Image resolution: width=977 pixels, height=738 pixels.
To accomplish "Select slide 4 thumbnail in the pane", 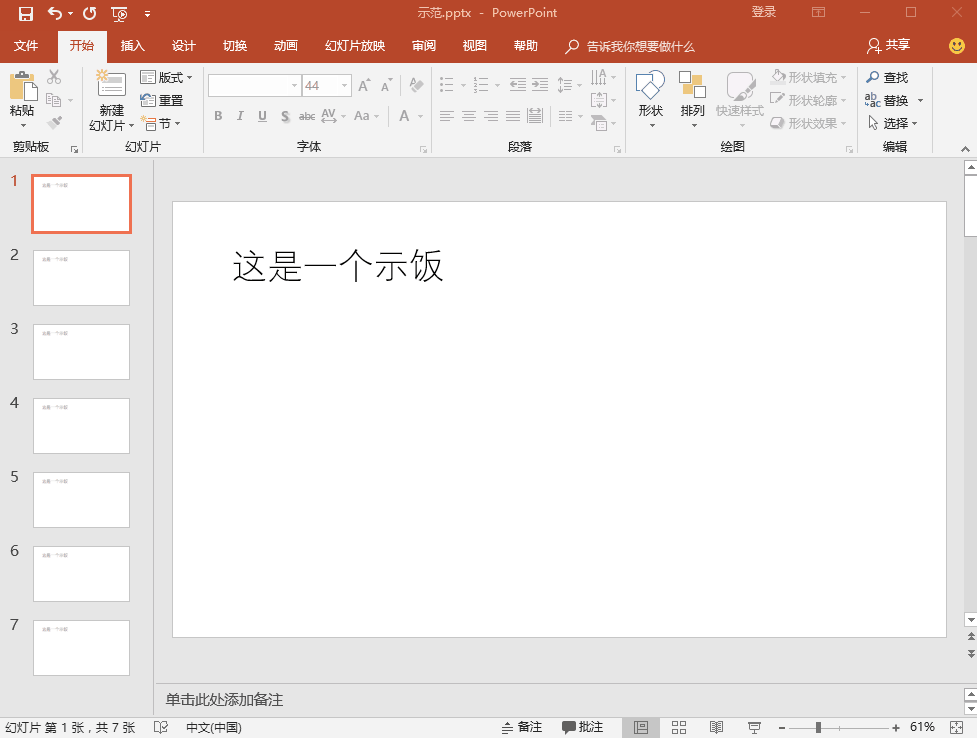I will pyautogui.click(x=81, y=426).
